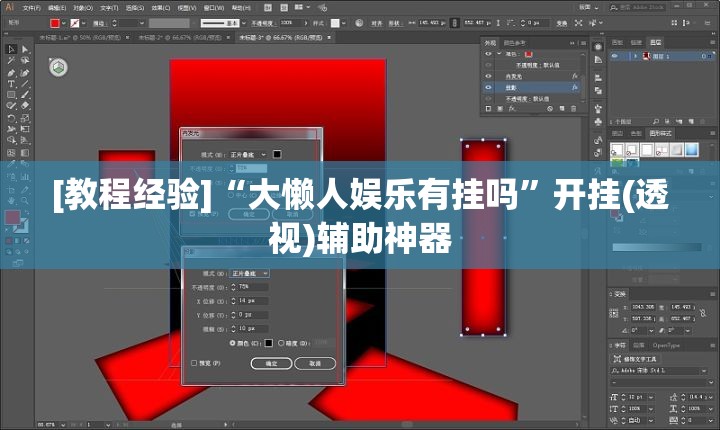720x430 pixels.
Task: Click the perspective grid plane widget
Action: click(x=58, y=68)
